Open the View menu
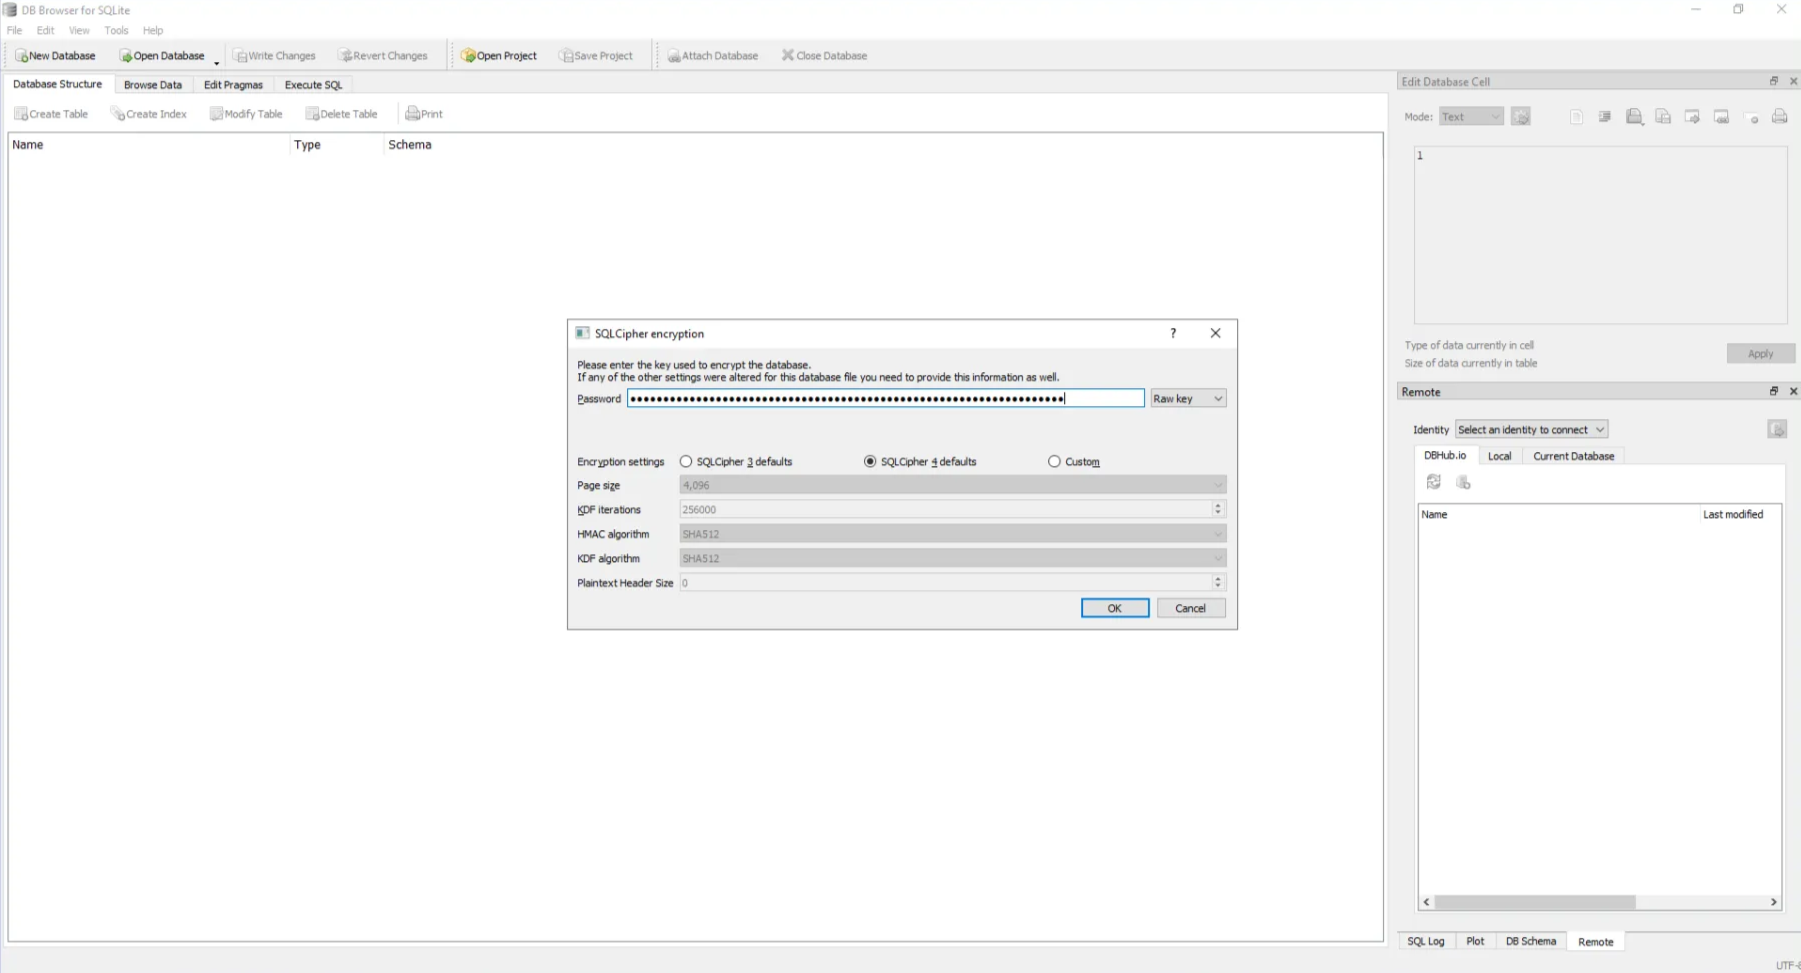Image resolution: width=1801 pixels, height=973 pixels. tap(79, 30)
